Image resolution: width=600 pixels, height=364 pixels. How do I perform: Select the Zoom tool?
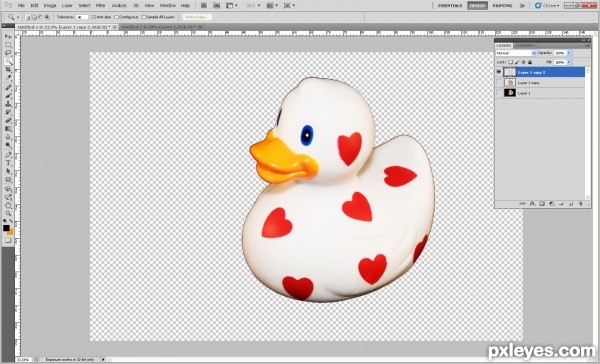coord(8,214)
